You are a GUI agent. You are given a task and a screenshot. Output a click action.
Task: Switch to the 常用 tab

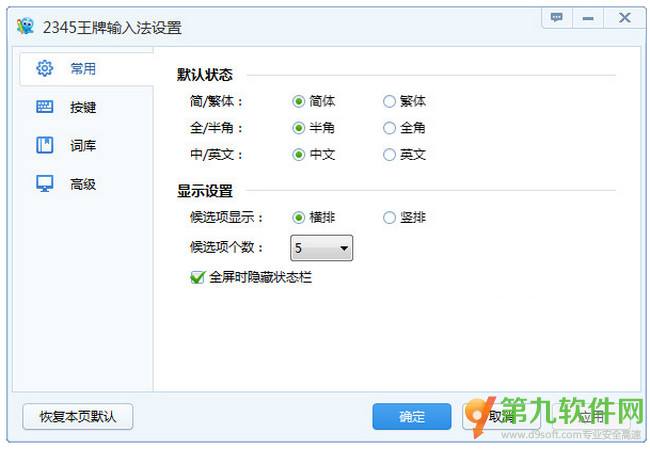(87, 69)
